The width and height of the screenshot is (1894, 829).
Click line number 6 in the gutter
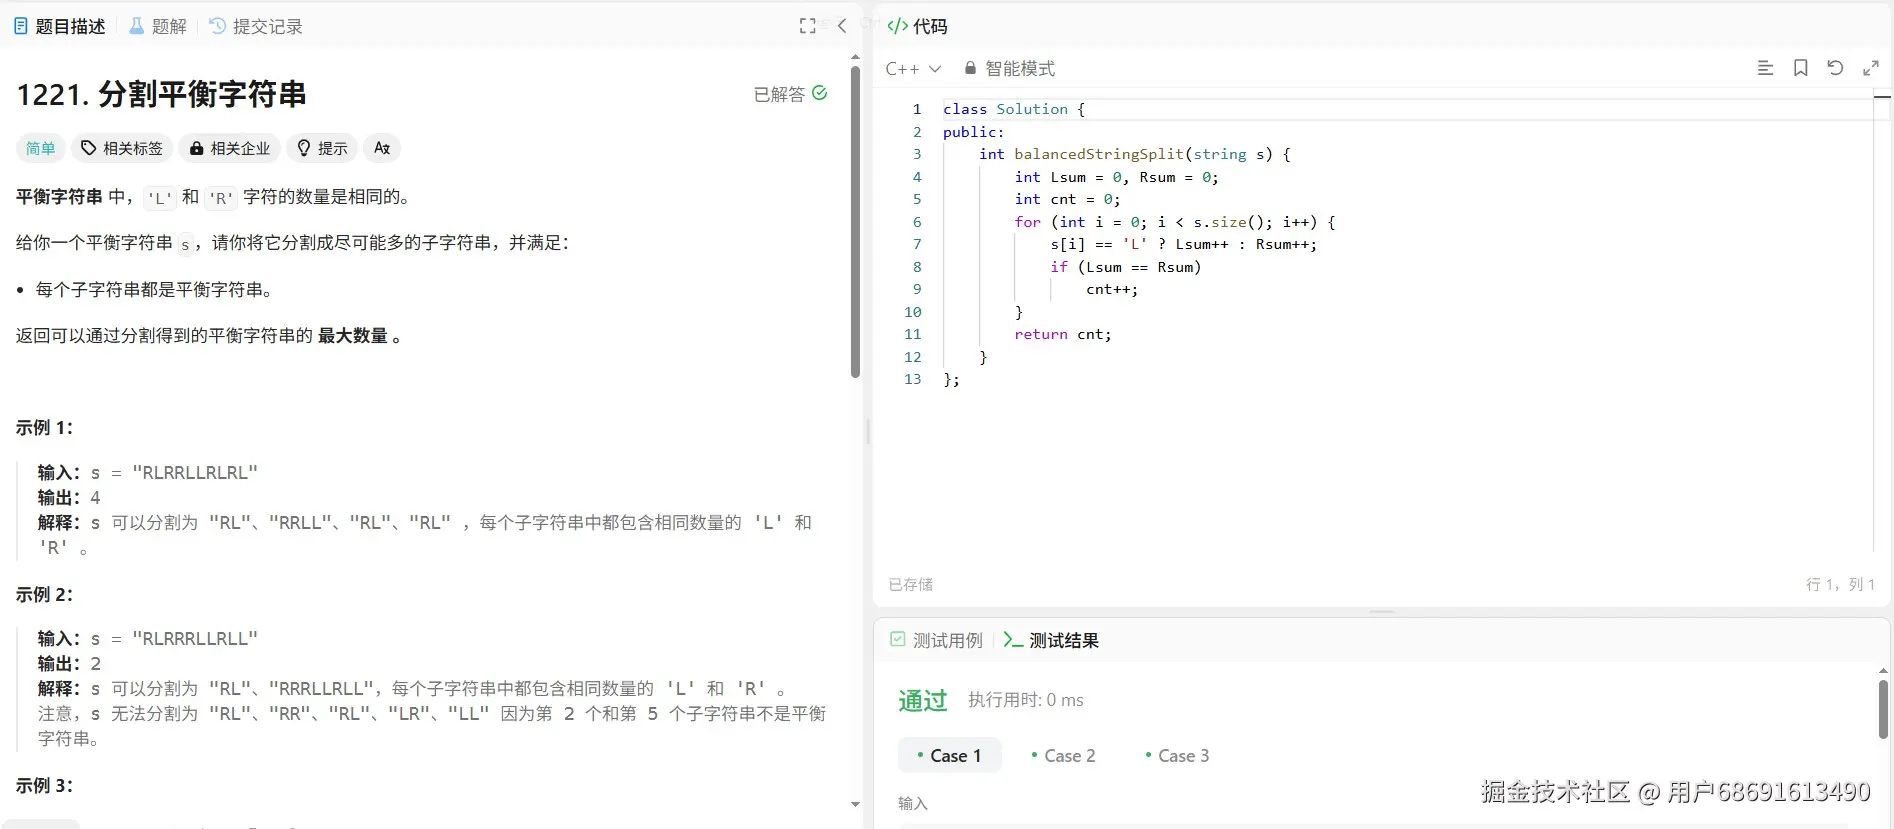pyautogui.click(x=917, y=222)
